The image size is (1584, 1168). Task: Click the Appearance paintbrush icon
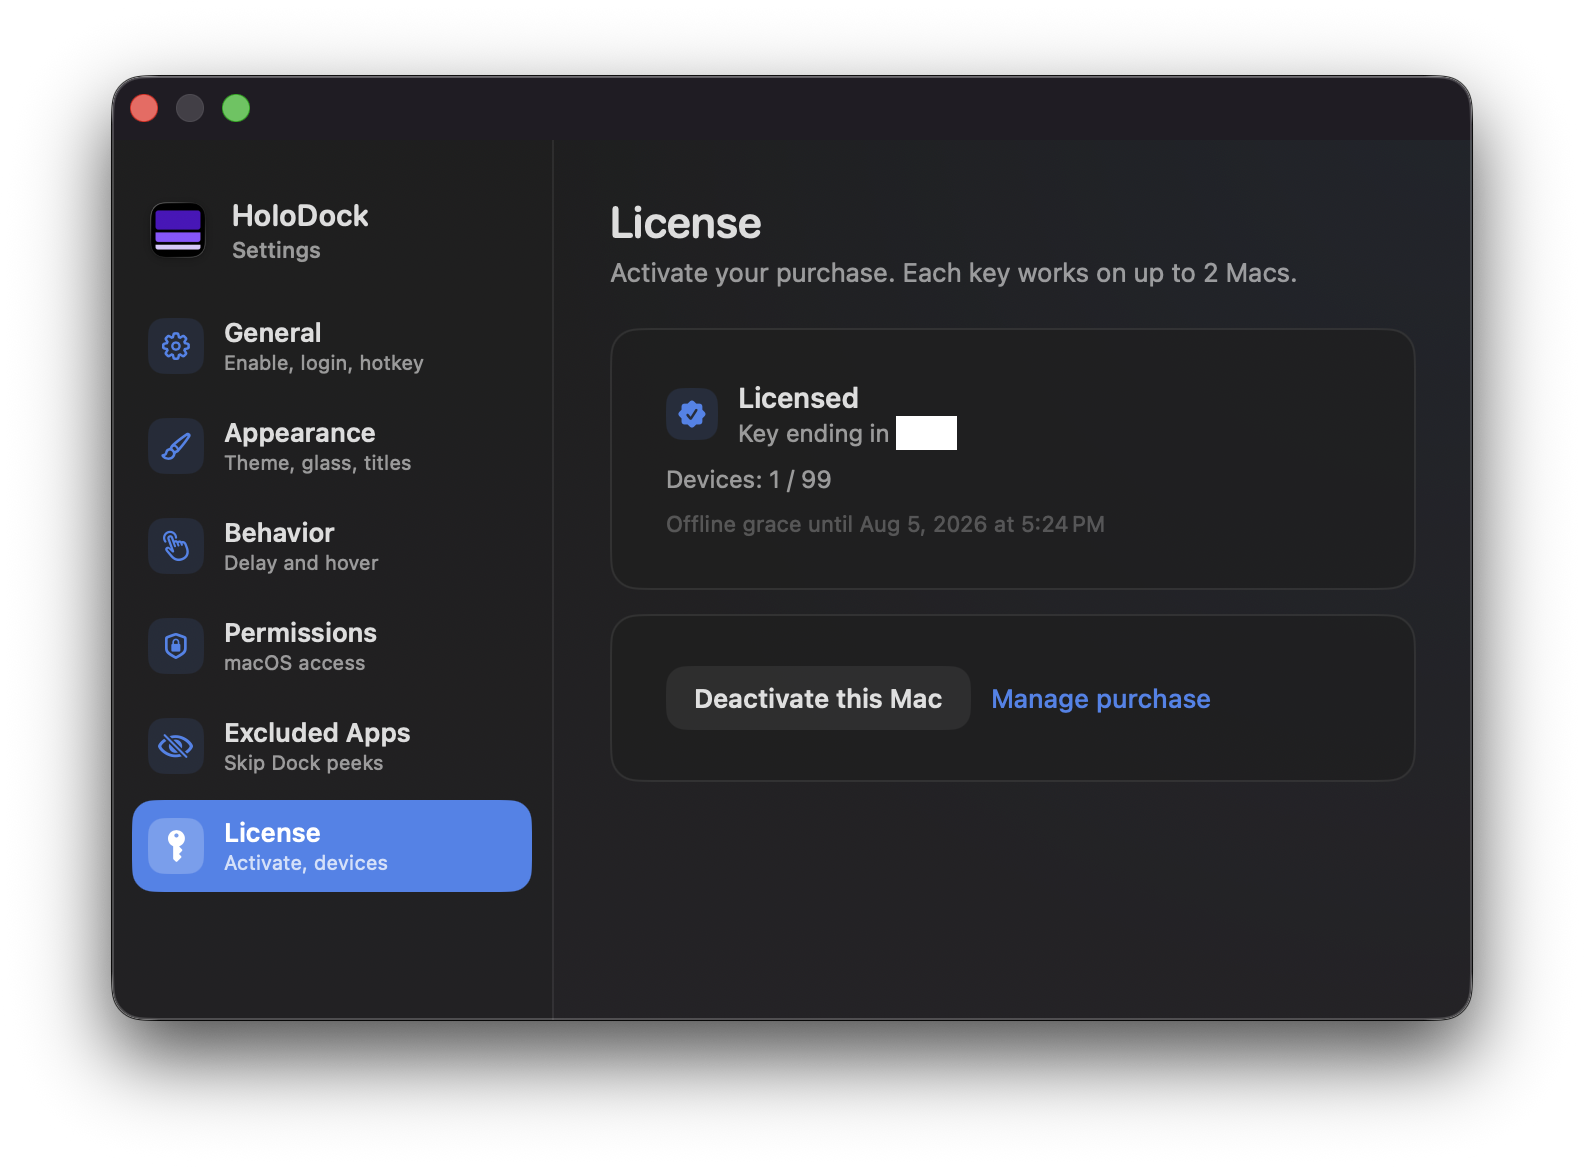click(176, 446)
